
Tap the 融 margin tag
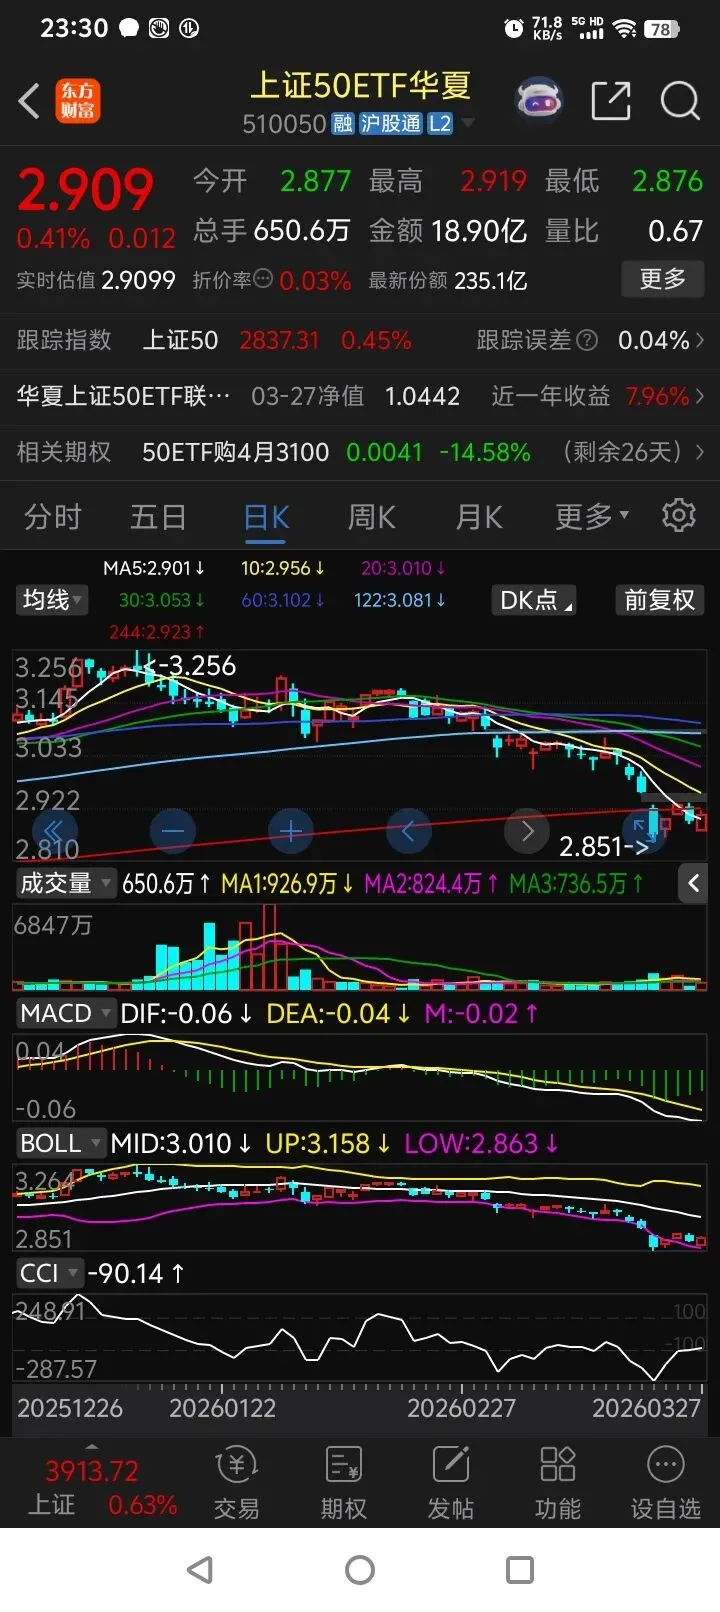point(343,124)
